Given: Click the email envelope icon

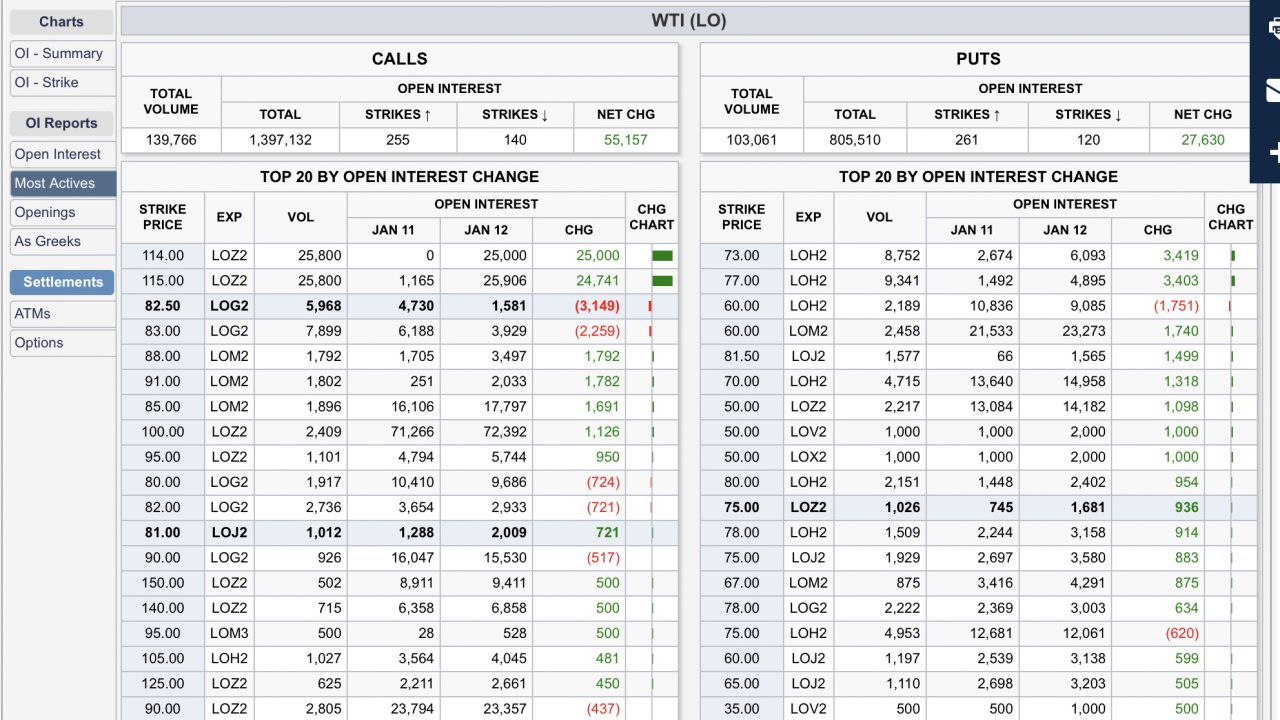Looking at the screenshot, I should tap(1272, 91).
